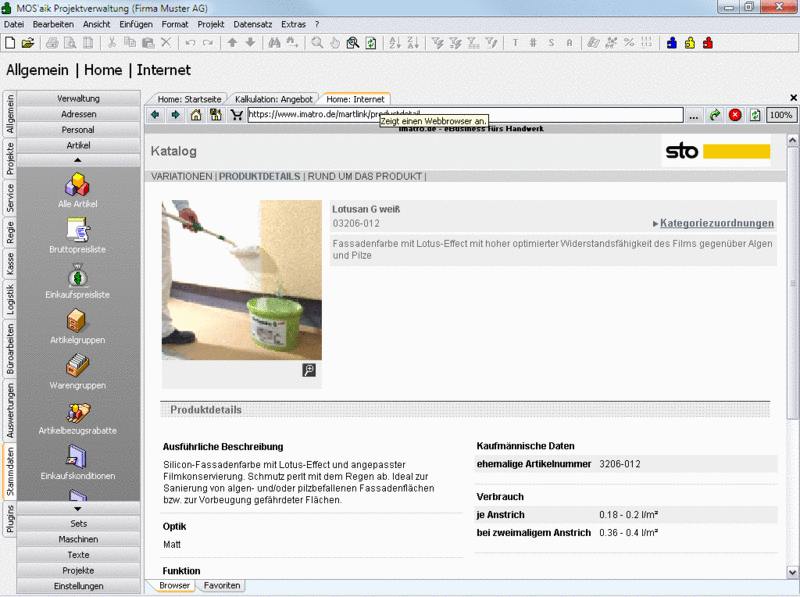This screenshot has width=800, height=597.
Task: Click the search-in-page magnifier document icon
Action: coord(353,43)
